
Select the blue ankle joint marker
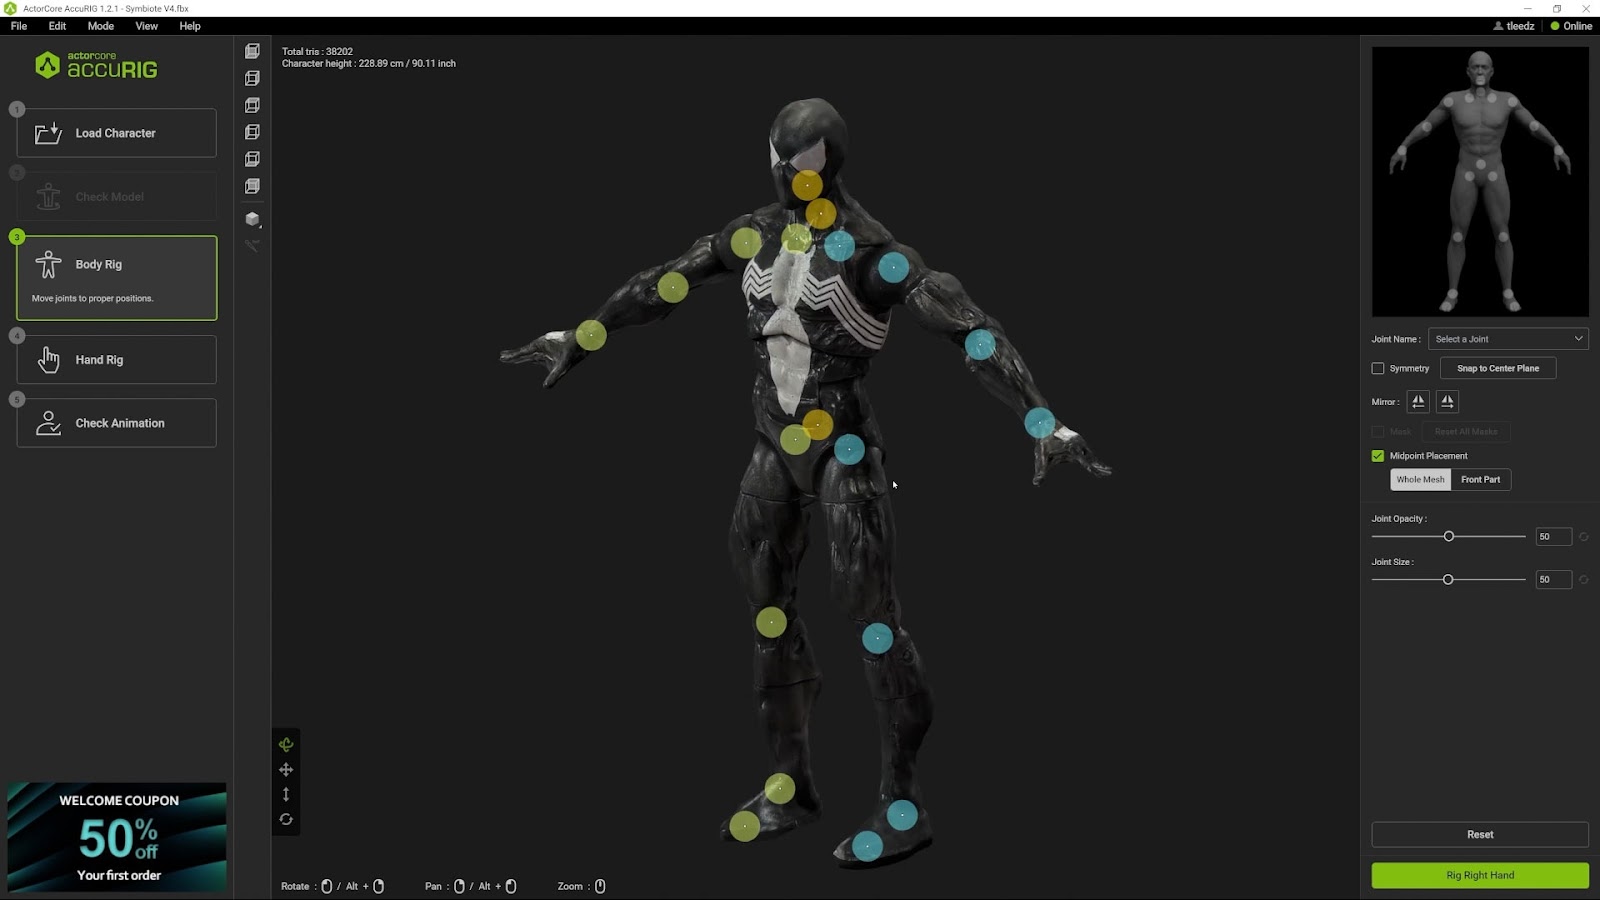(902, 815)
